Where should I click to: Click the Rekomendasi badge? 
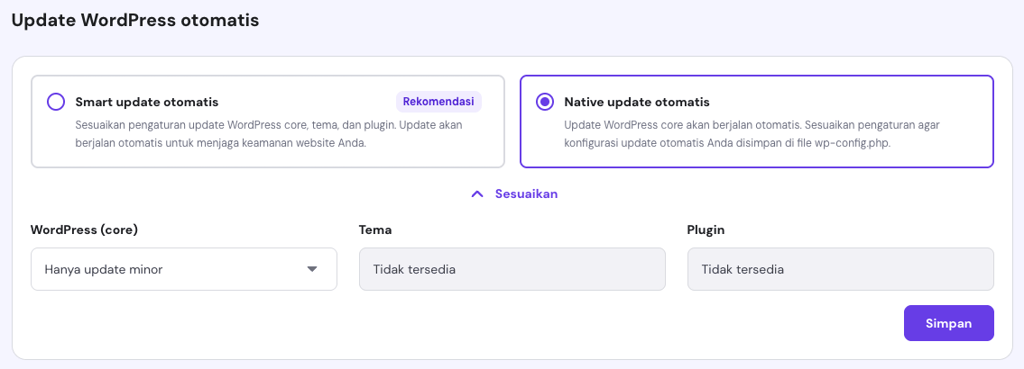point(438,102)
